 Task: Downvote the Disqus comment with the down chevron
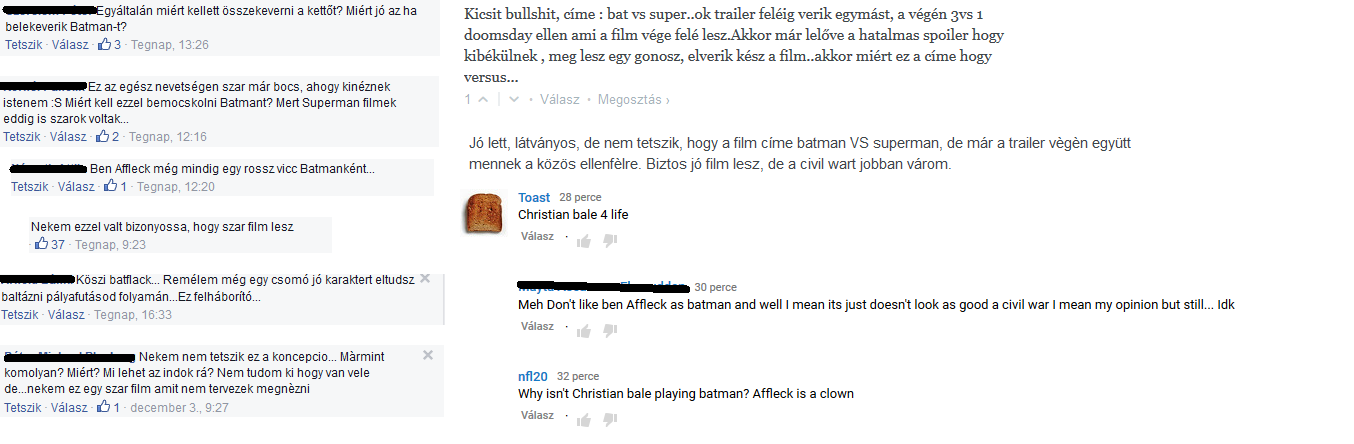514,99
